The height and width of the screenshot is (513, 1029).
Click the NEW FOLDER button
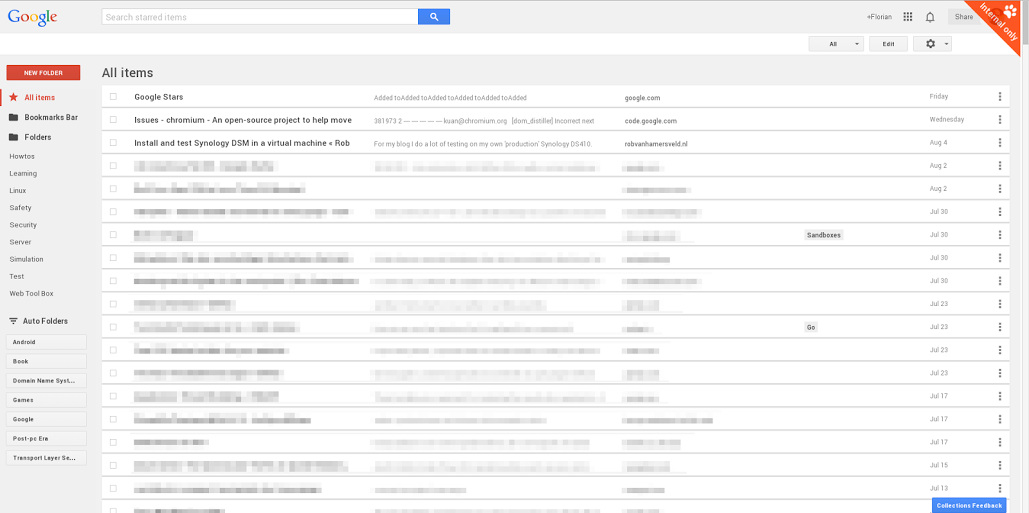click(43, 73)
